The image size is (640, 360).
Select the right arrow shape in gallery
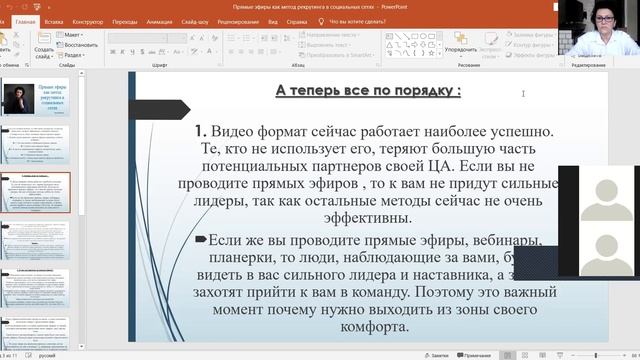pyautogui.click(x=415, y=44)
